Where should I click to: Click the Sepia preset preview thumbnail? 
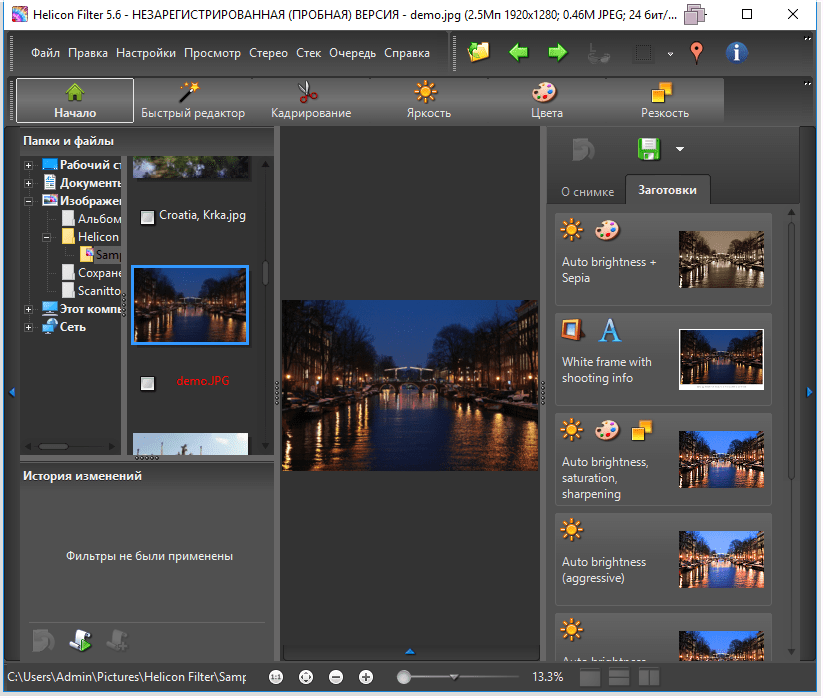721,259
